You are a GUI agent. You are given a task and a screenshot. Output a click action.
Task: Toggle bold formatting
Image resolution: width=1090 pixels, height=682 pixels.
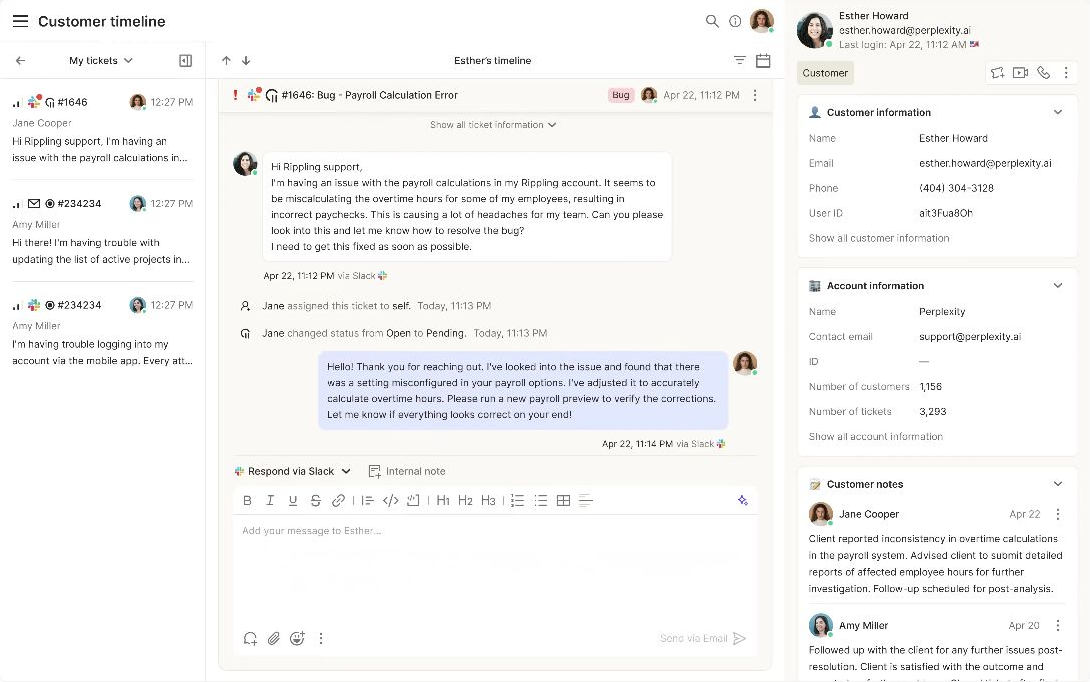[247, 501]
